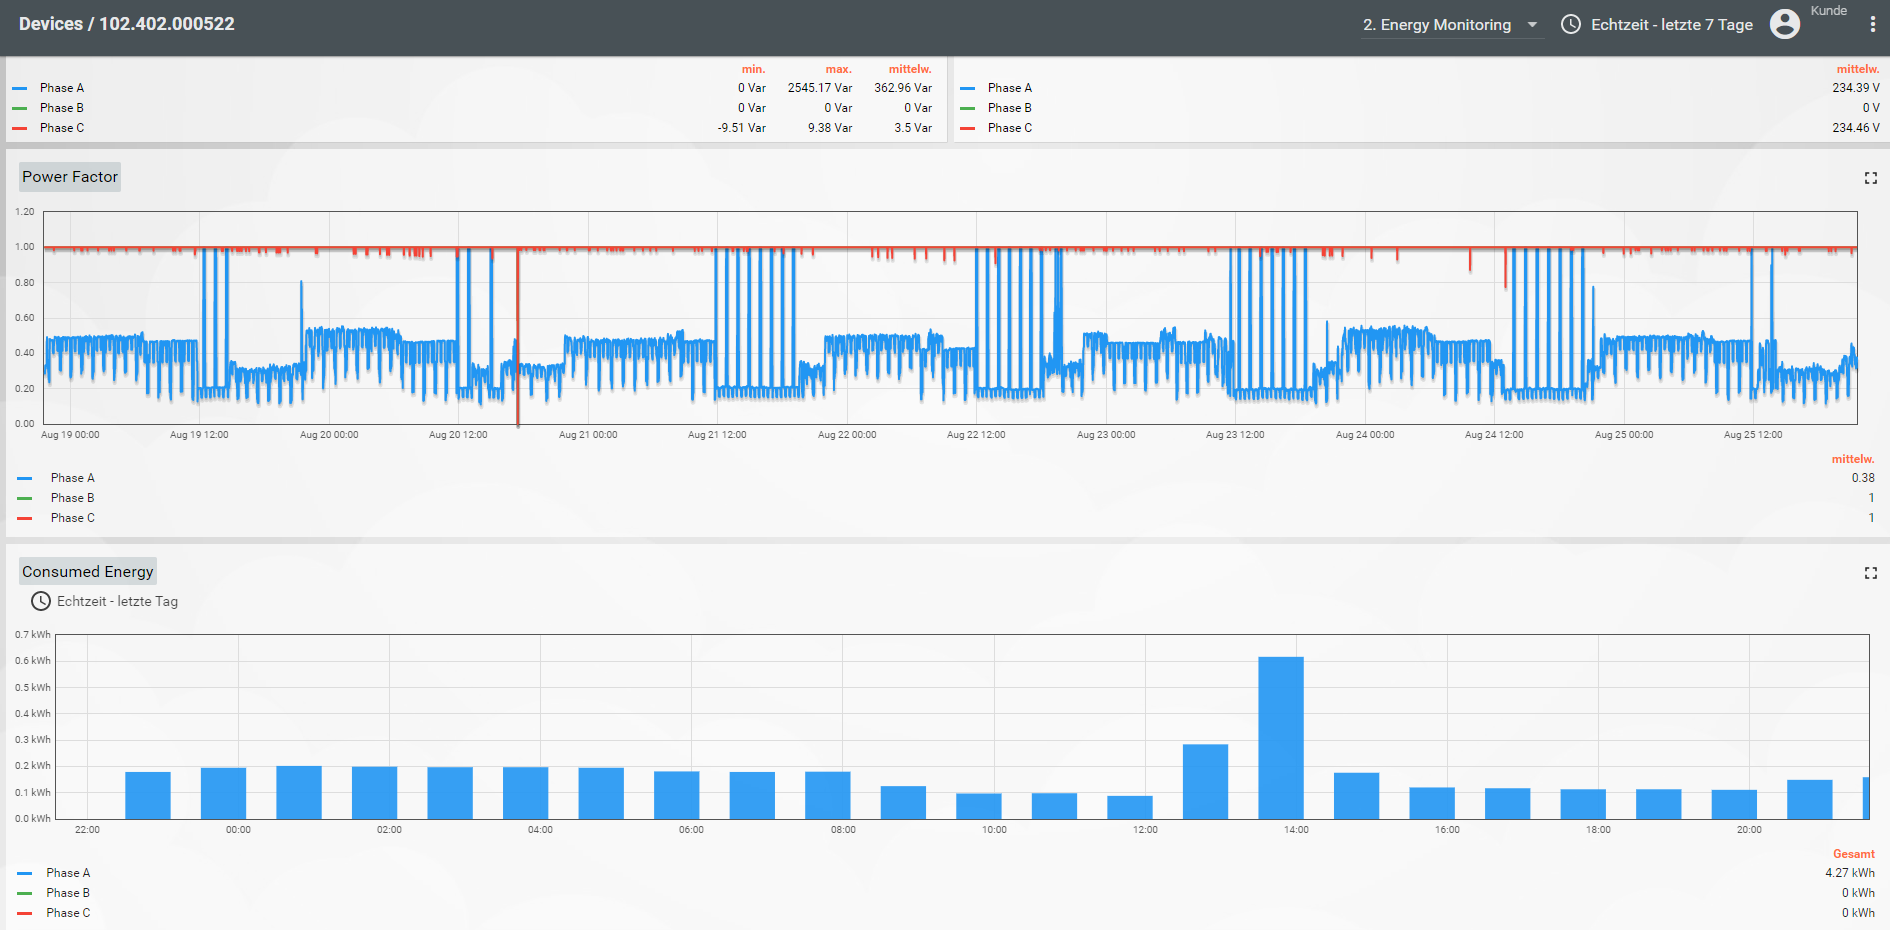The height and width of the screenshot is (930, 1890).
Task: Click the 102.402.000522 device name
Action: click(x=167, y=24)
